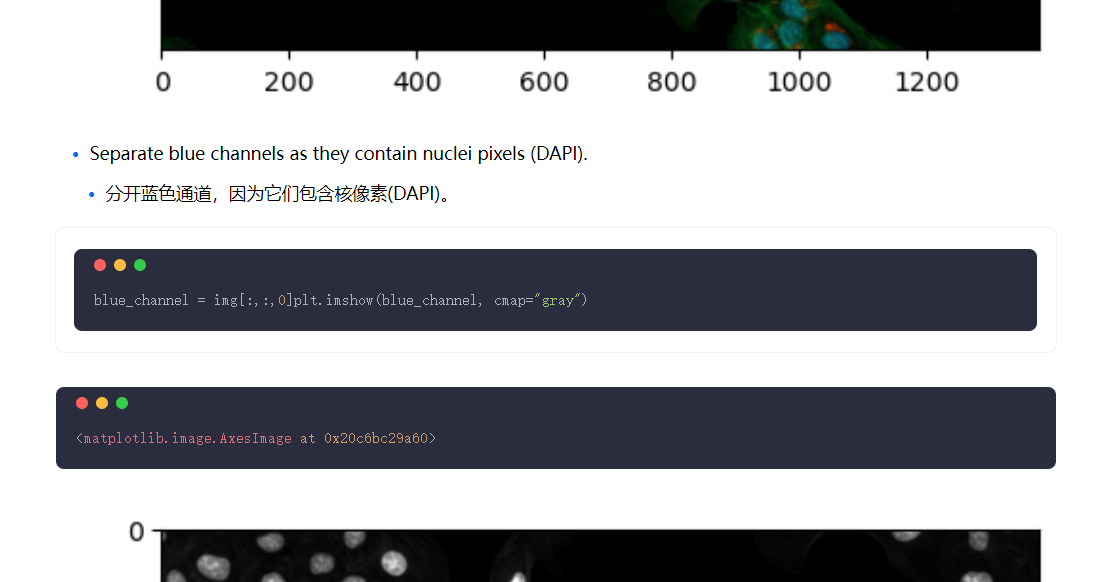Click the blue_channel = img code line
This screenshot has height=582, width=1093.
[x=340, y=300]
